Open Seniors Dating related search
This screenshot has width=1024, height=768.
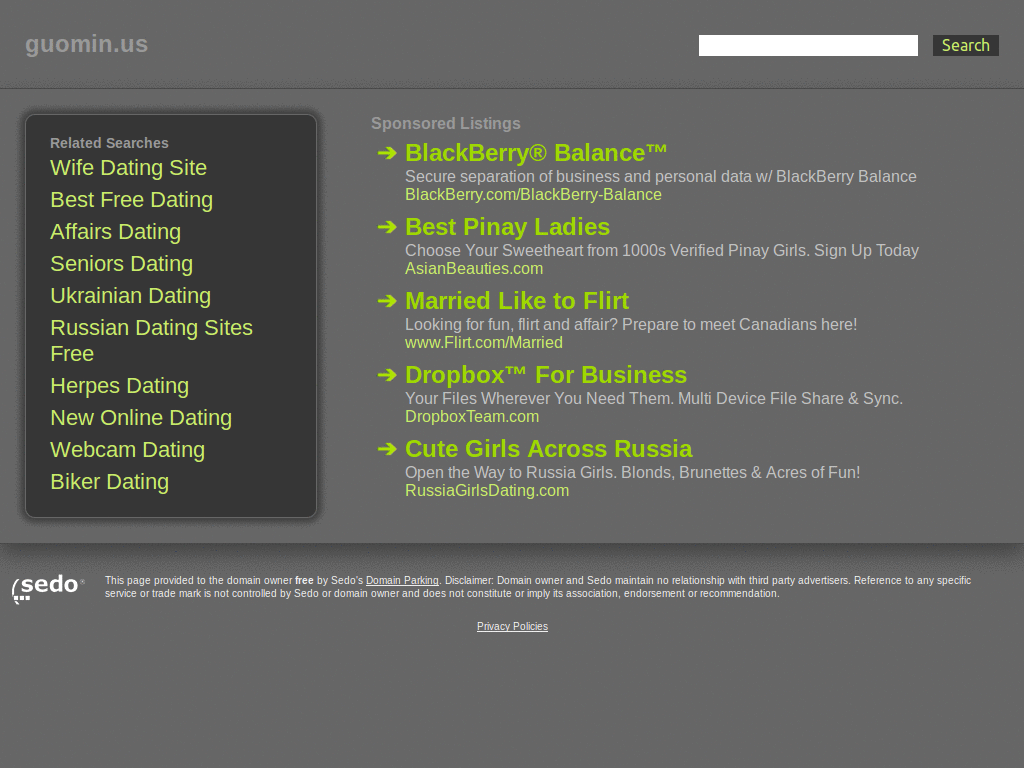pos(121,264)
